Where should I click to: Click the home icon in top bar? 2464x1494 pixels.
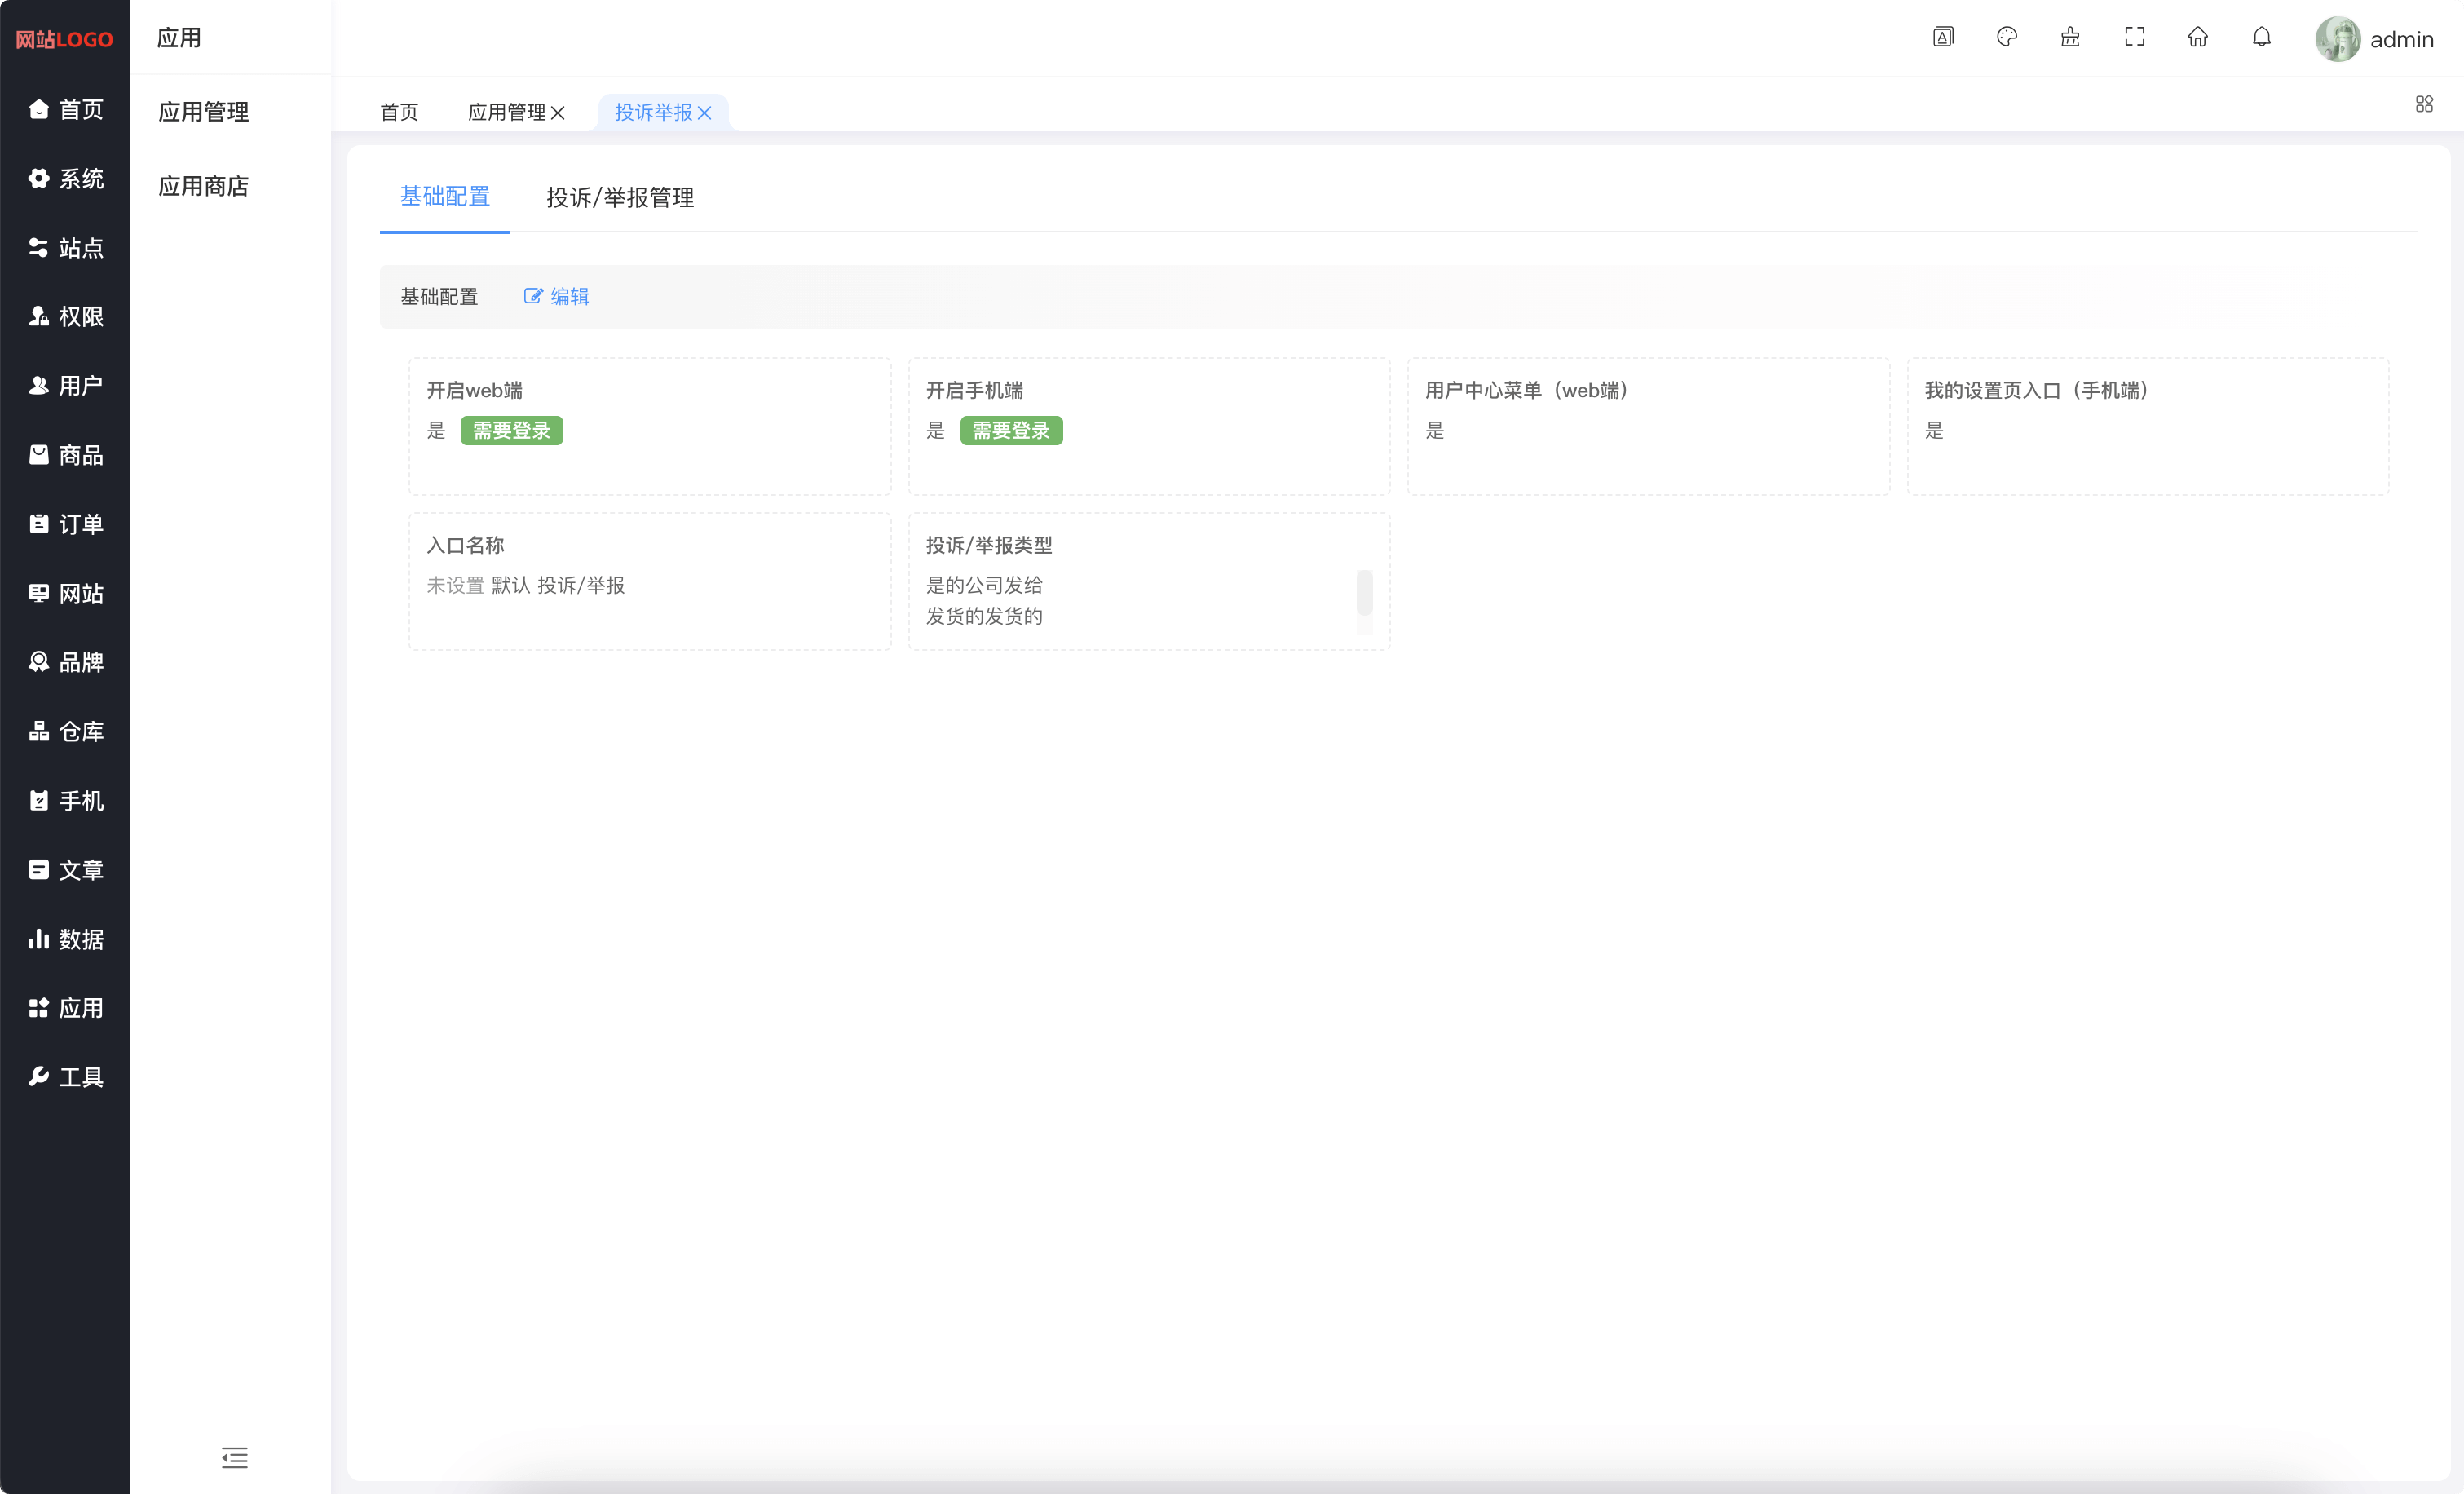pos(2197,37)
